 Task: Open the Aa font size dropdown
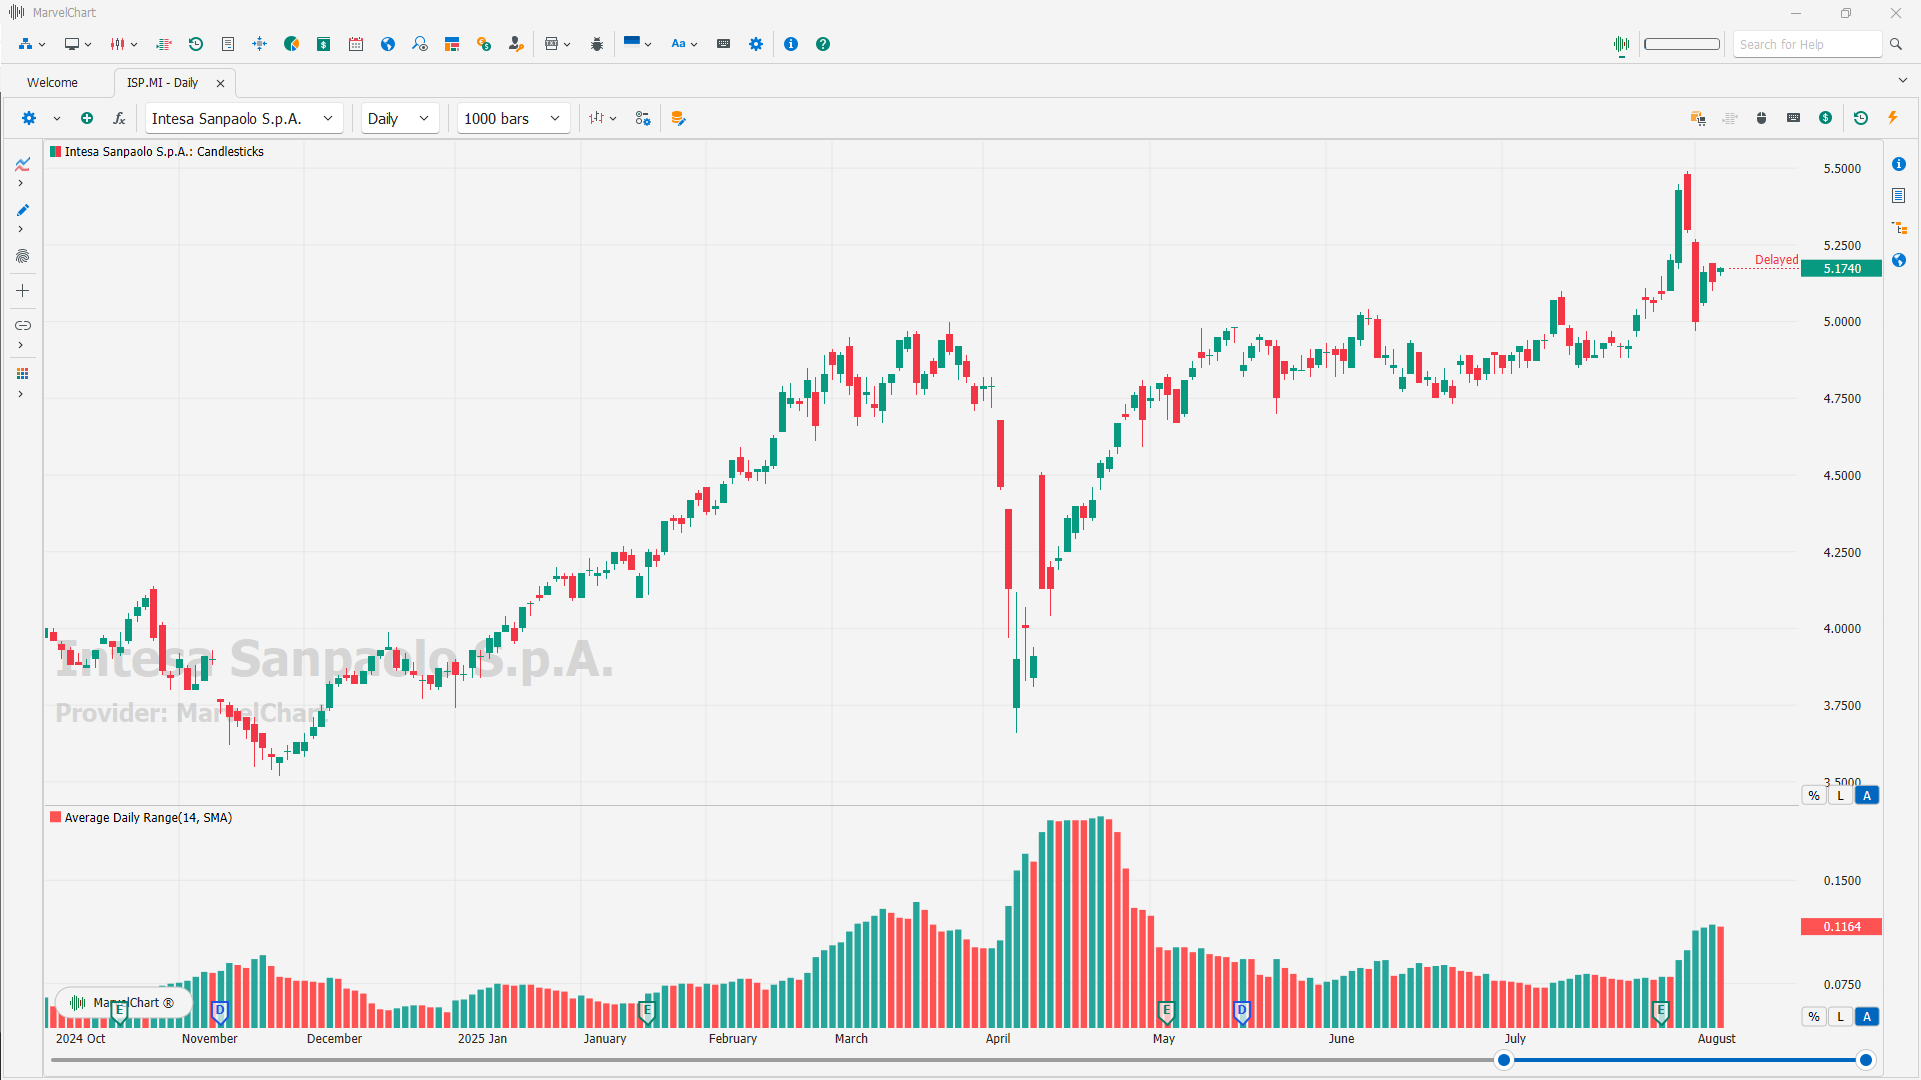(x=684, y=44)
